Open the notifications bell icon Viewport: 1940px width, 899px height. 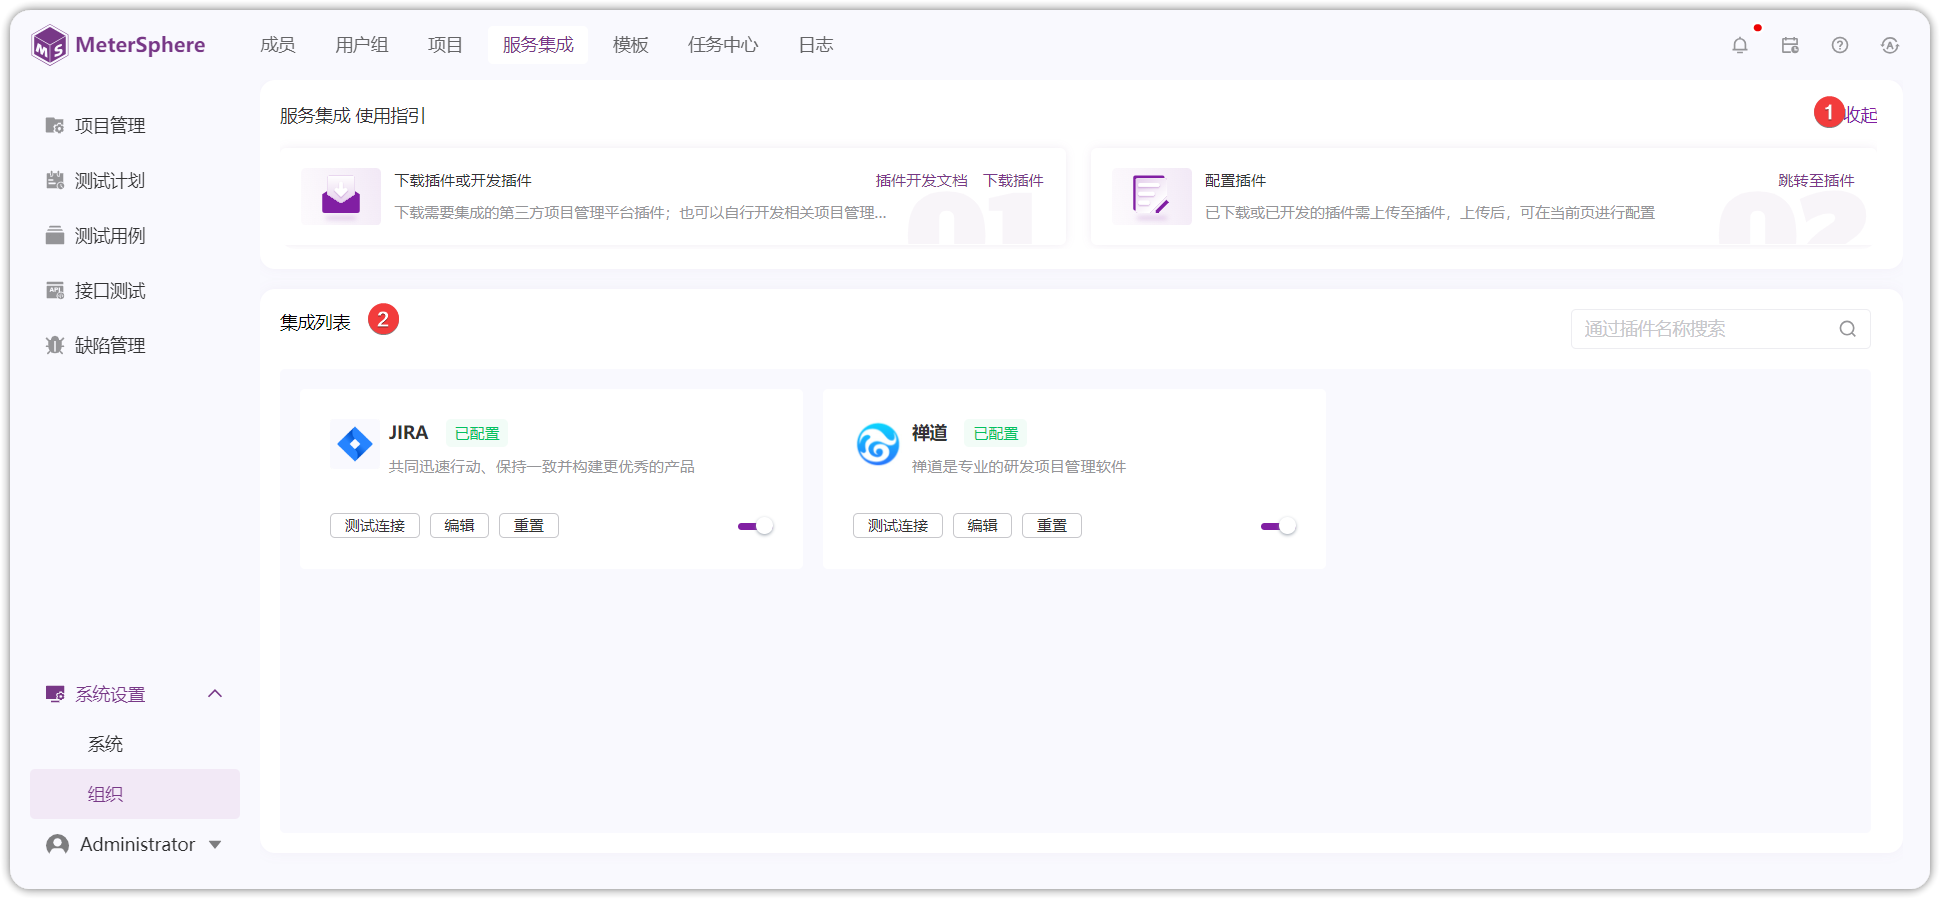click(x=1740, y=45)
